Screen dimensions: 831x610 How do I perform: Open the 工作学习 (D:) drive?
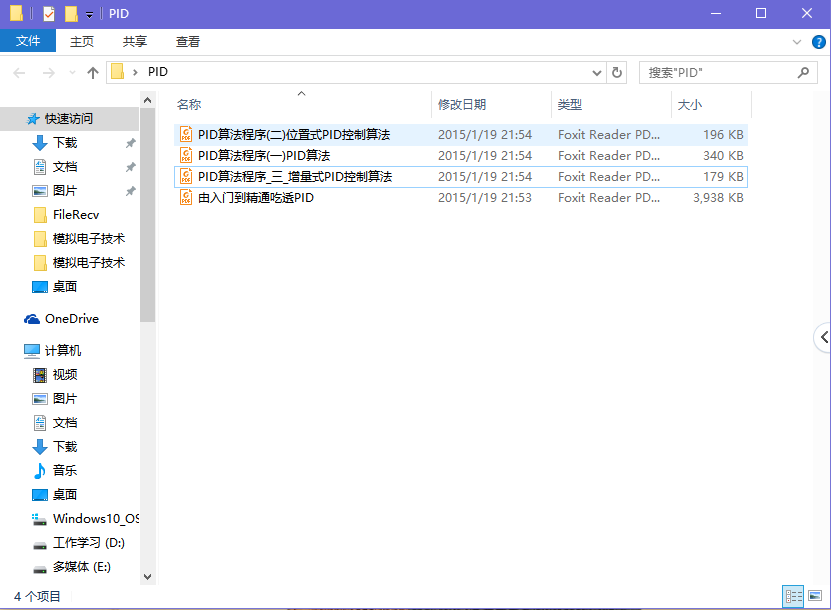[x=89, y=543]
